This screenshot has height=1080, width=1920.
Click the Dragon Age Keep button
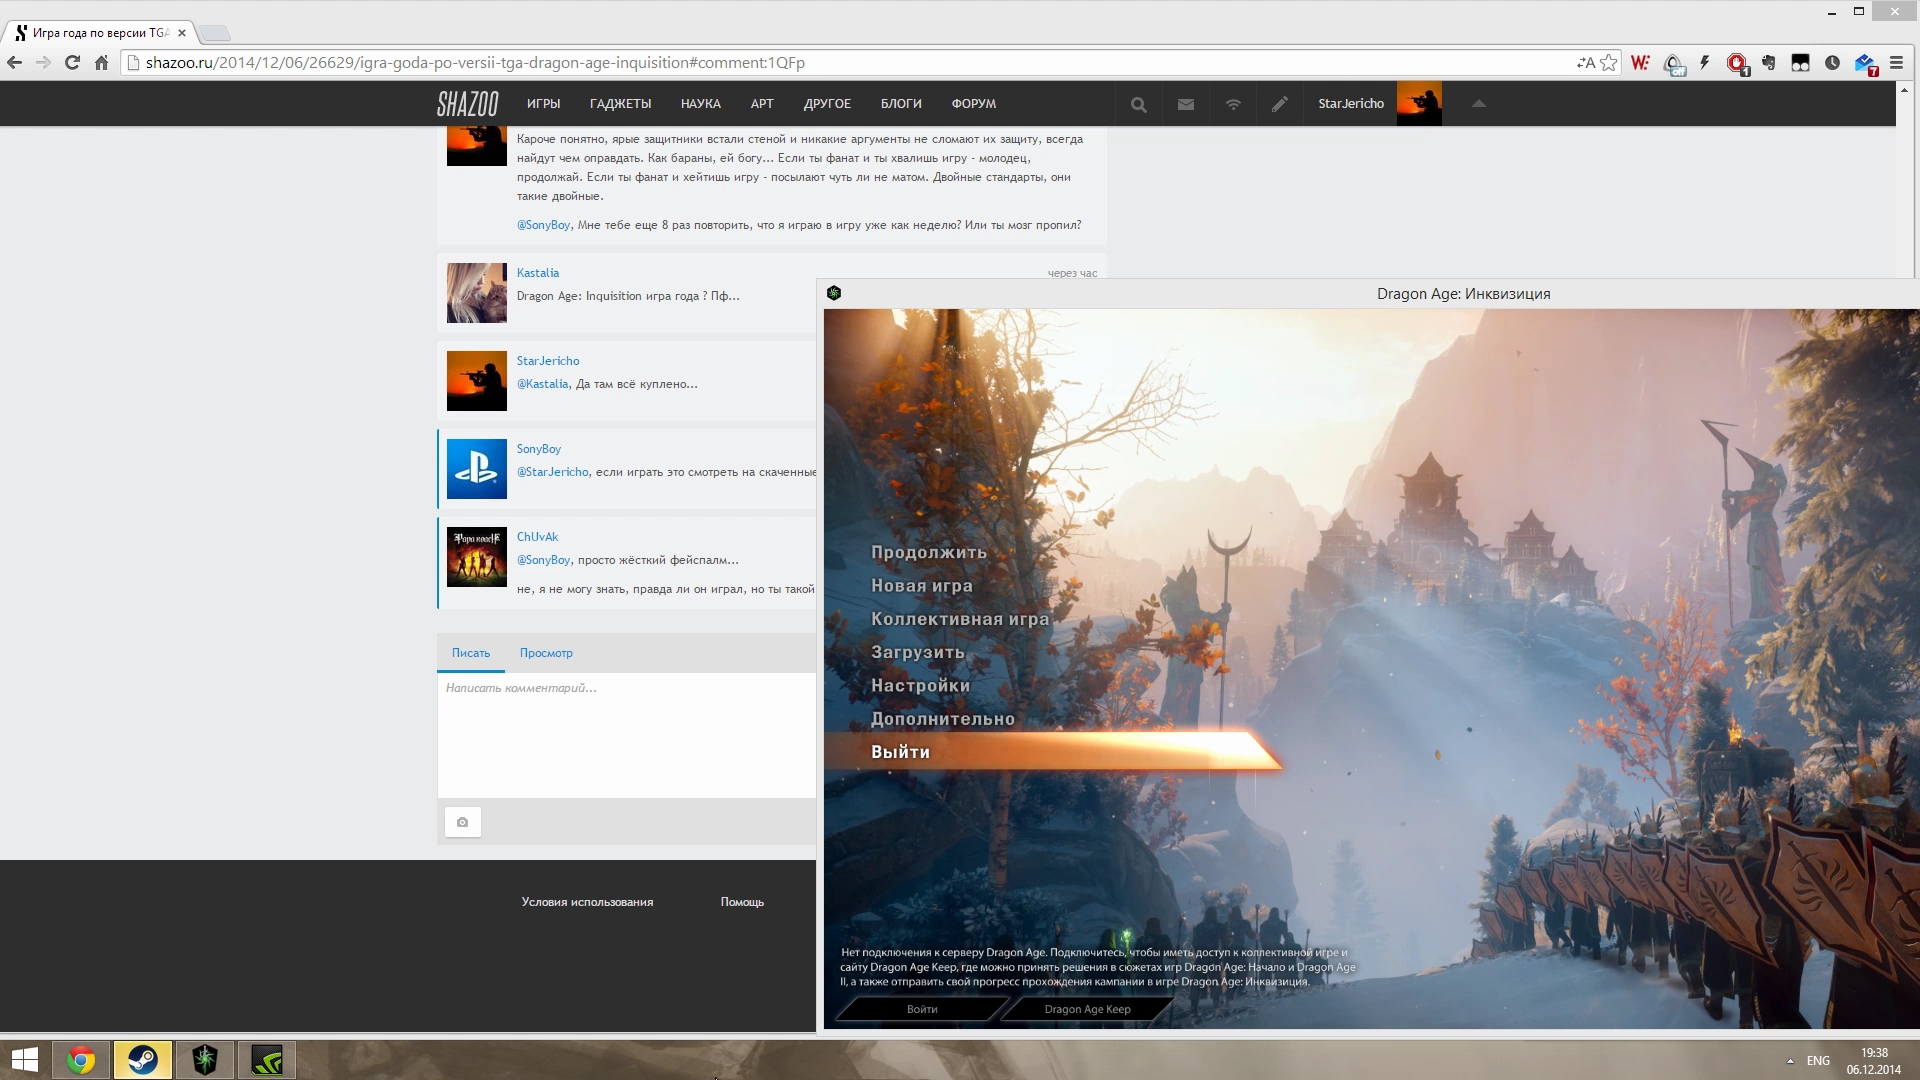[x=1087, y=1009]
